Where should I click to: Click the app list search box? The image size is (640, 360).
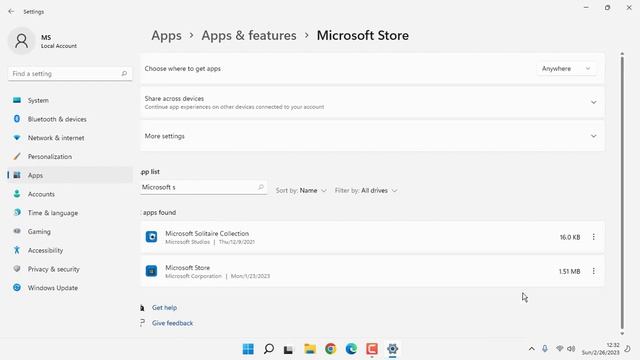[x=203, y=187]
